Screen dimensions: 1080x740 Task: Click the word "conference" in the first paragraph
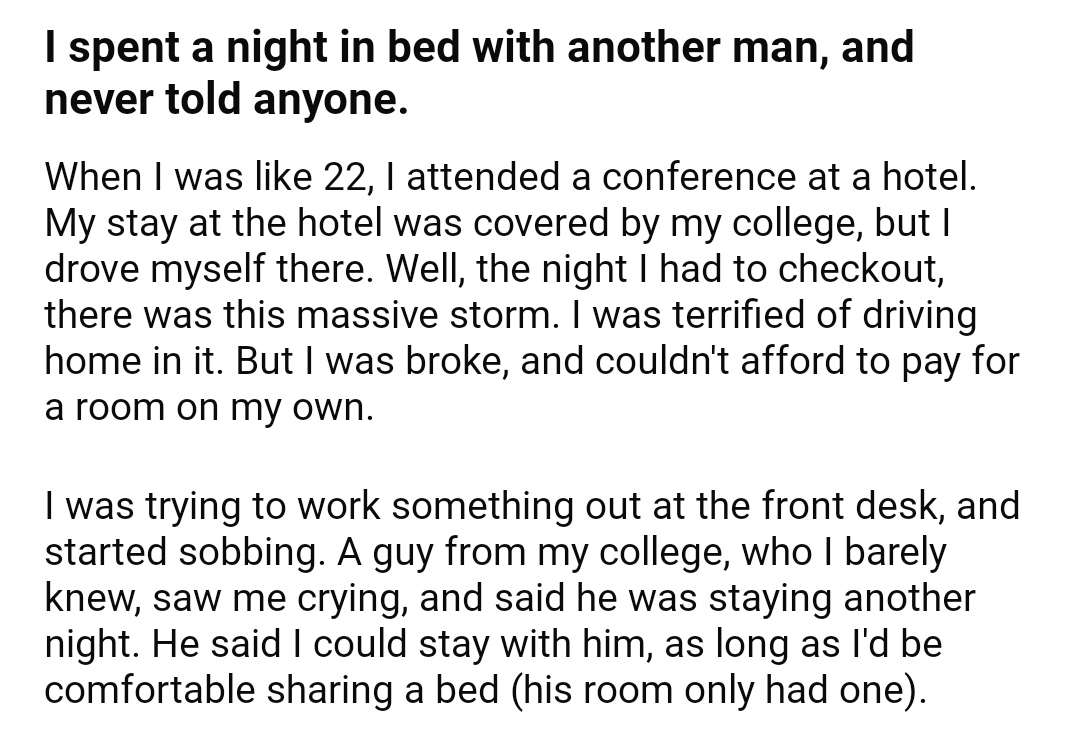point(696,177)
